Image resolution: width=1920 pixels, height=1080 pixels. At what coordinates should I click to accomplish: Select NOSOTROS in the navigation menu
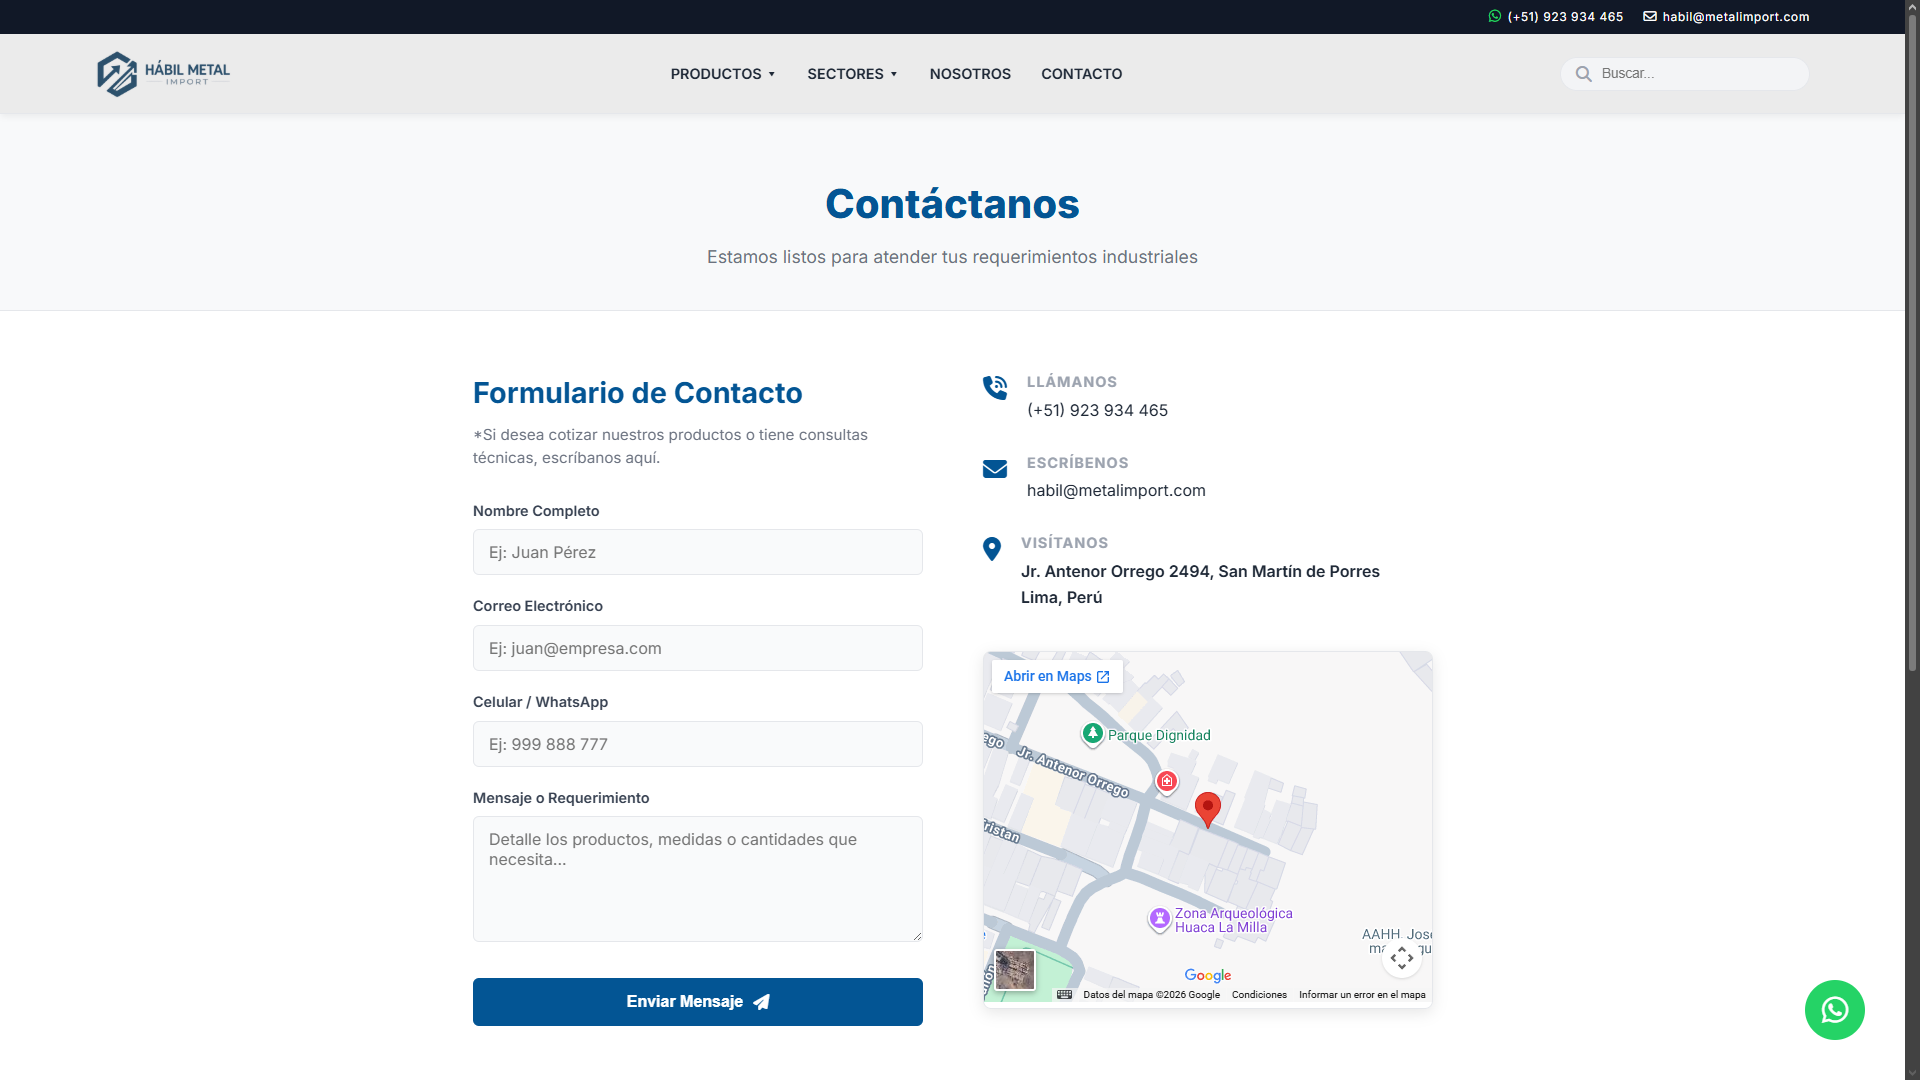point(969,73)
